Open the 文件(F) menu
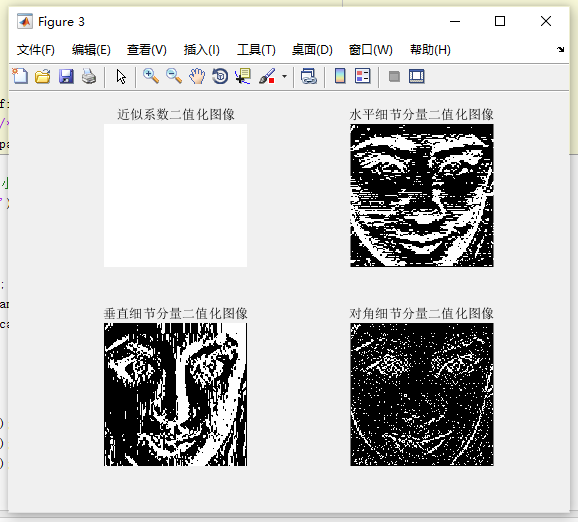Viewport: 578px width, 522px height. [35, 50]
